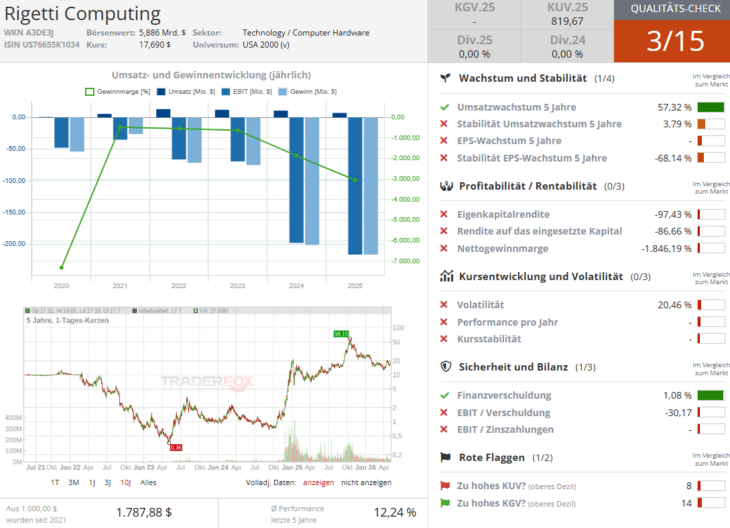Click green checkmark beside Finanzverschuldung
The width and height of the screenshot is (730, 528).
tap(444, 395)
